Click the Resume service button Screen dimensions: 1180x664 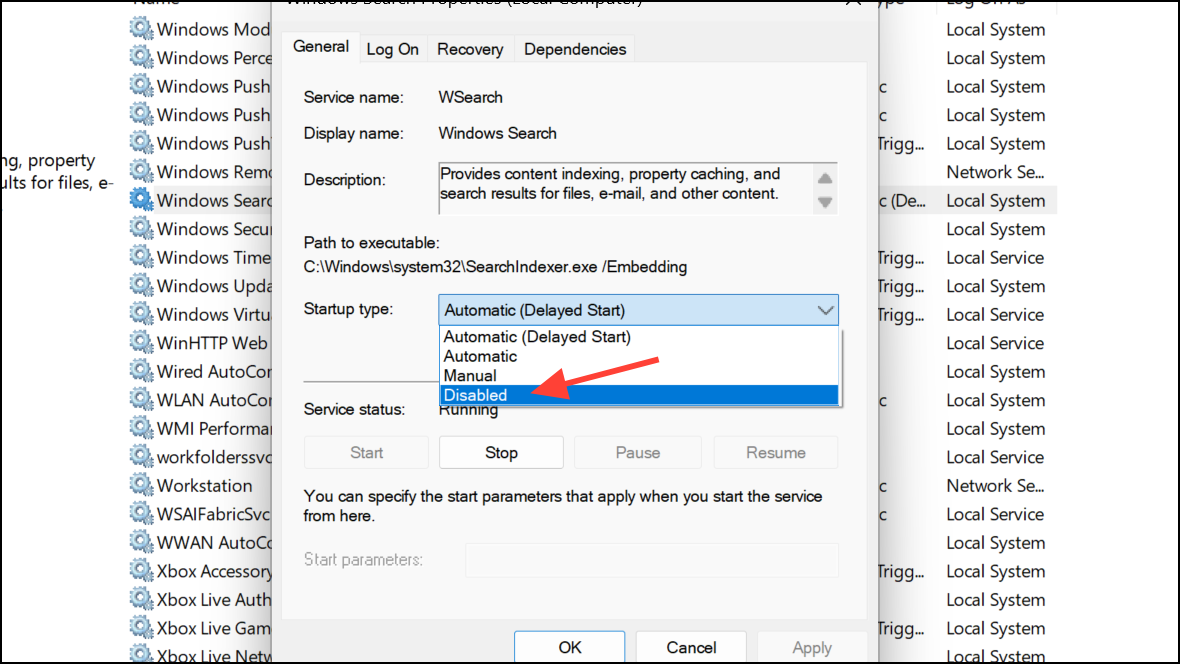(x=776, y=452)
